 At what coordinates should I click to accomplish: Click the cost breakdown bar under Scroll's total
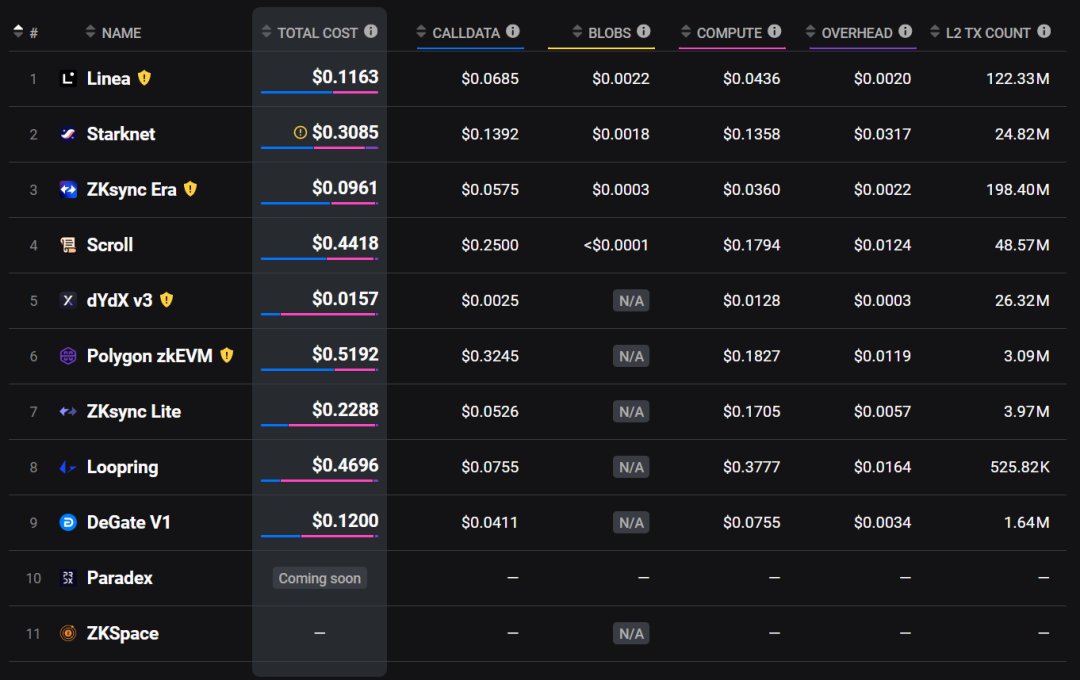pyautogui.click(x=319, y=259)
